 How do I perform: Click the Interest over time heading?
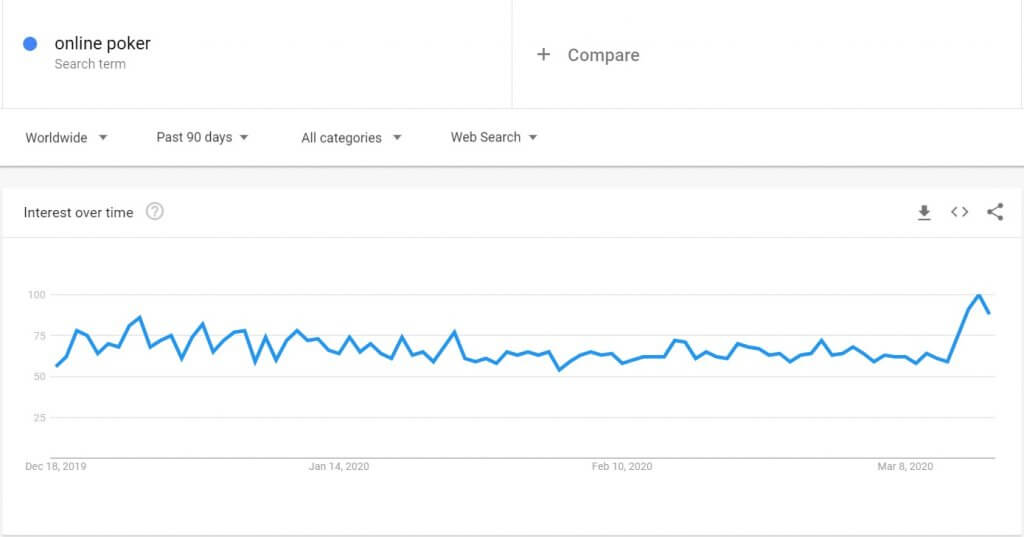point(78,212)
